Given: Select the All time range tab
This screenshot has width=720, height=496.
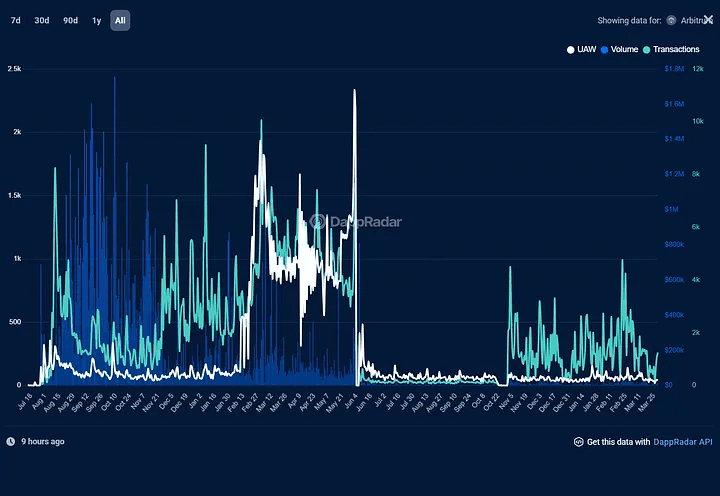Looking at the screenshot, I should pyautogui.click(x=120, y=21).
